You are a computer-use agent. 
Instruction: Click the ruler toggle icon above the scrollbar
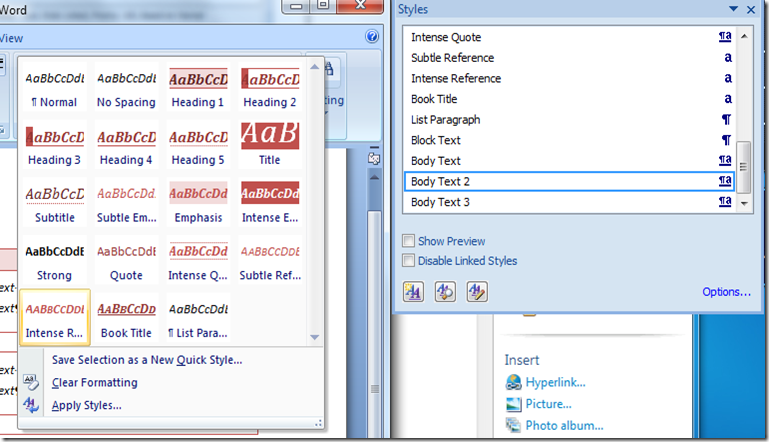pyautogui.click(x=374, y=158)
